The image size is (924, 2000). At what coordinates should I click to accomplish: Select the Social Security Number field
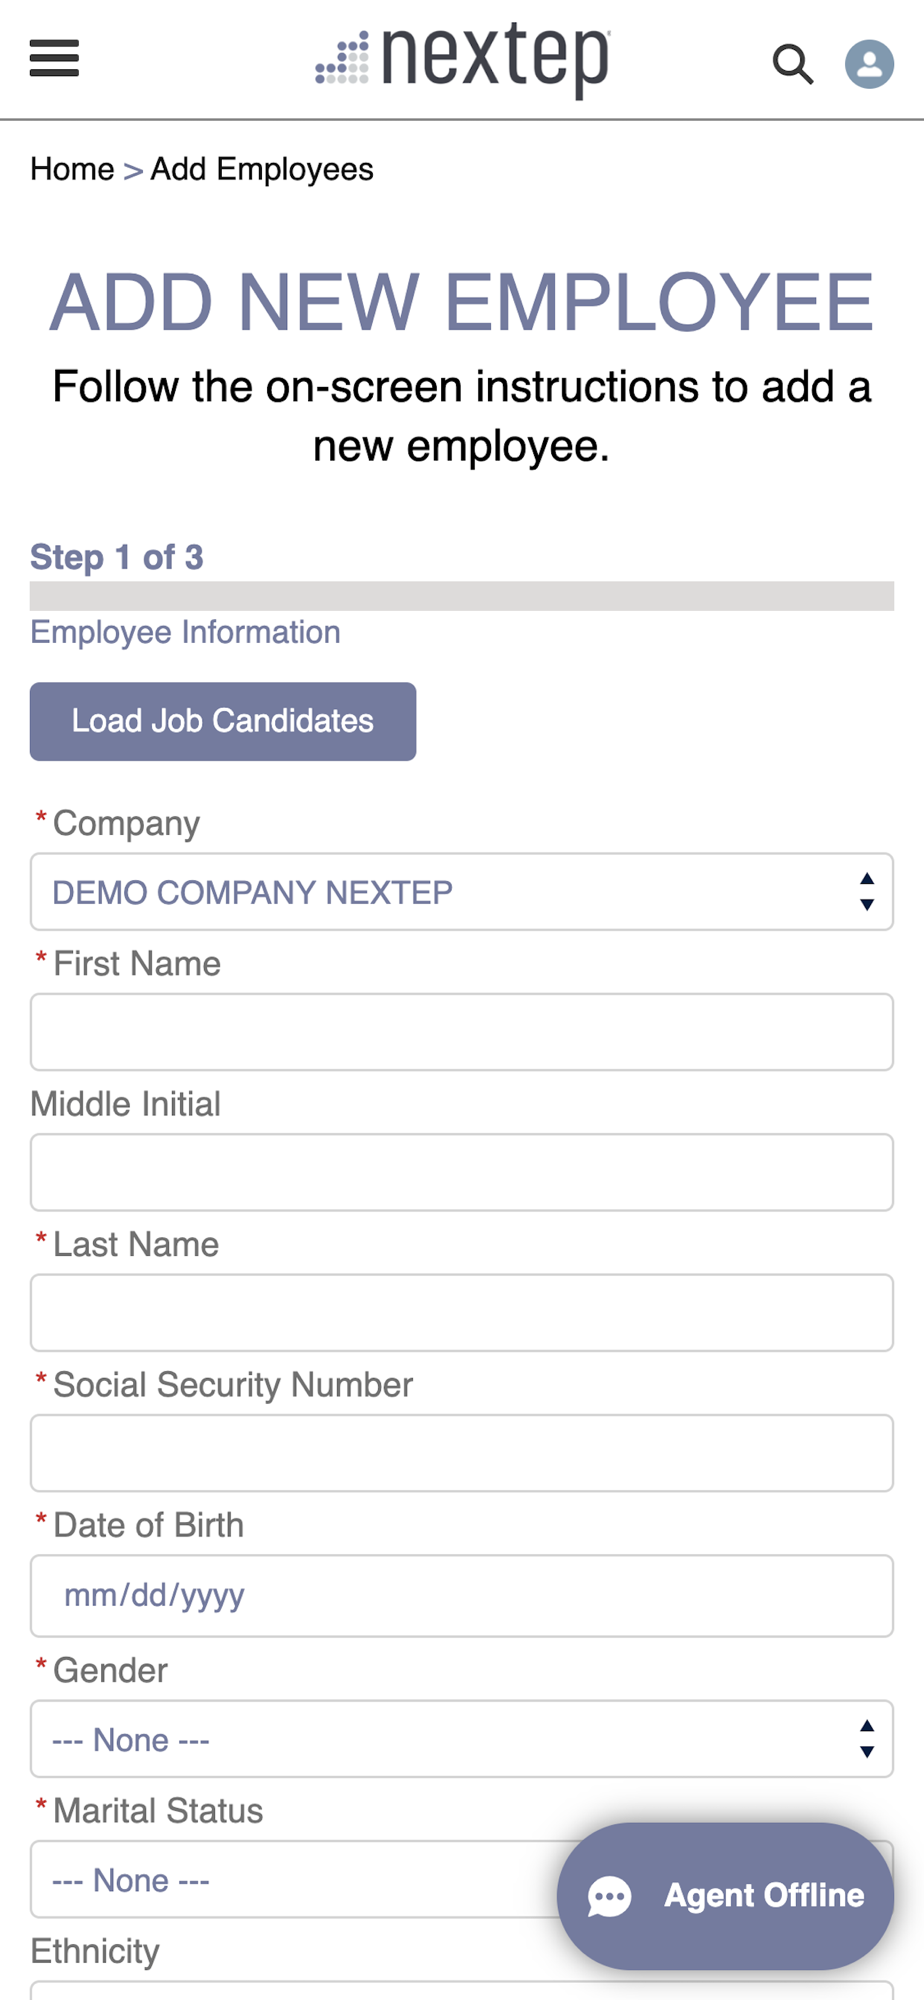tap(462, 1452)
